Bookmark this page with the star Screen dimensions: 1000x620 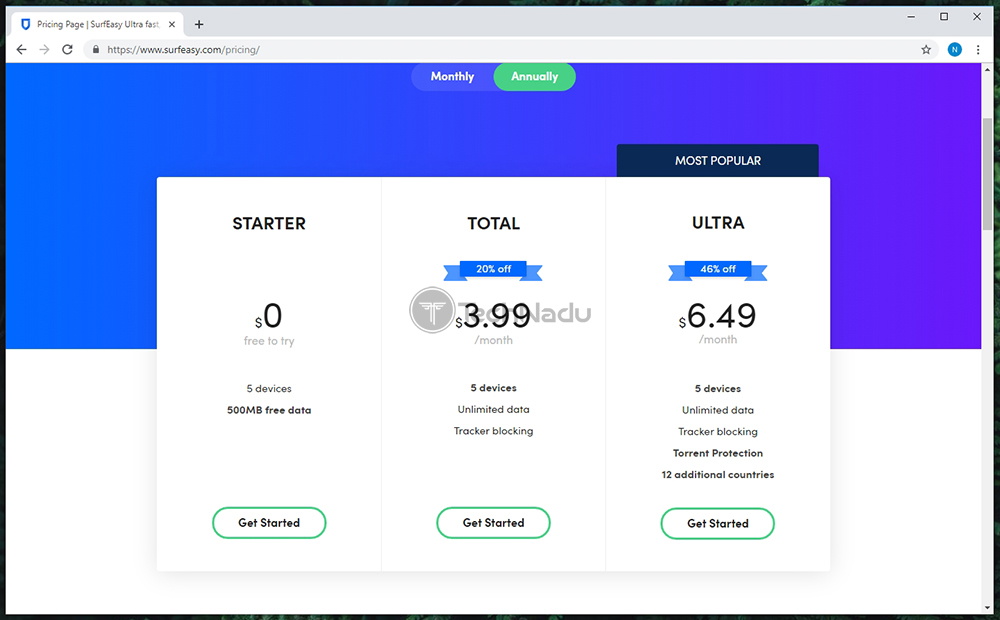[x=926, y=50]
